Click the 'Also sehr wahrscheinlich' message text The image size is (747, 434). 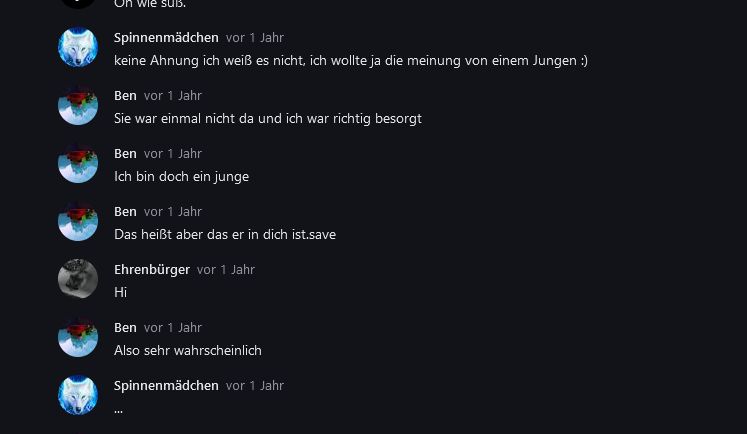188,351
